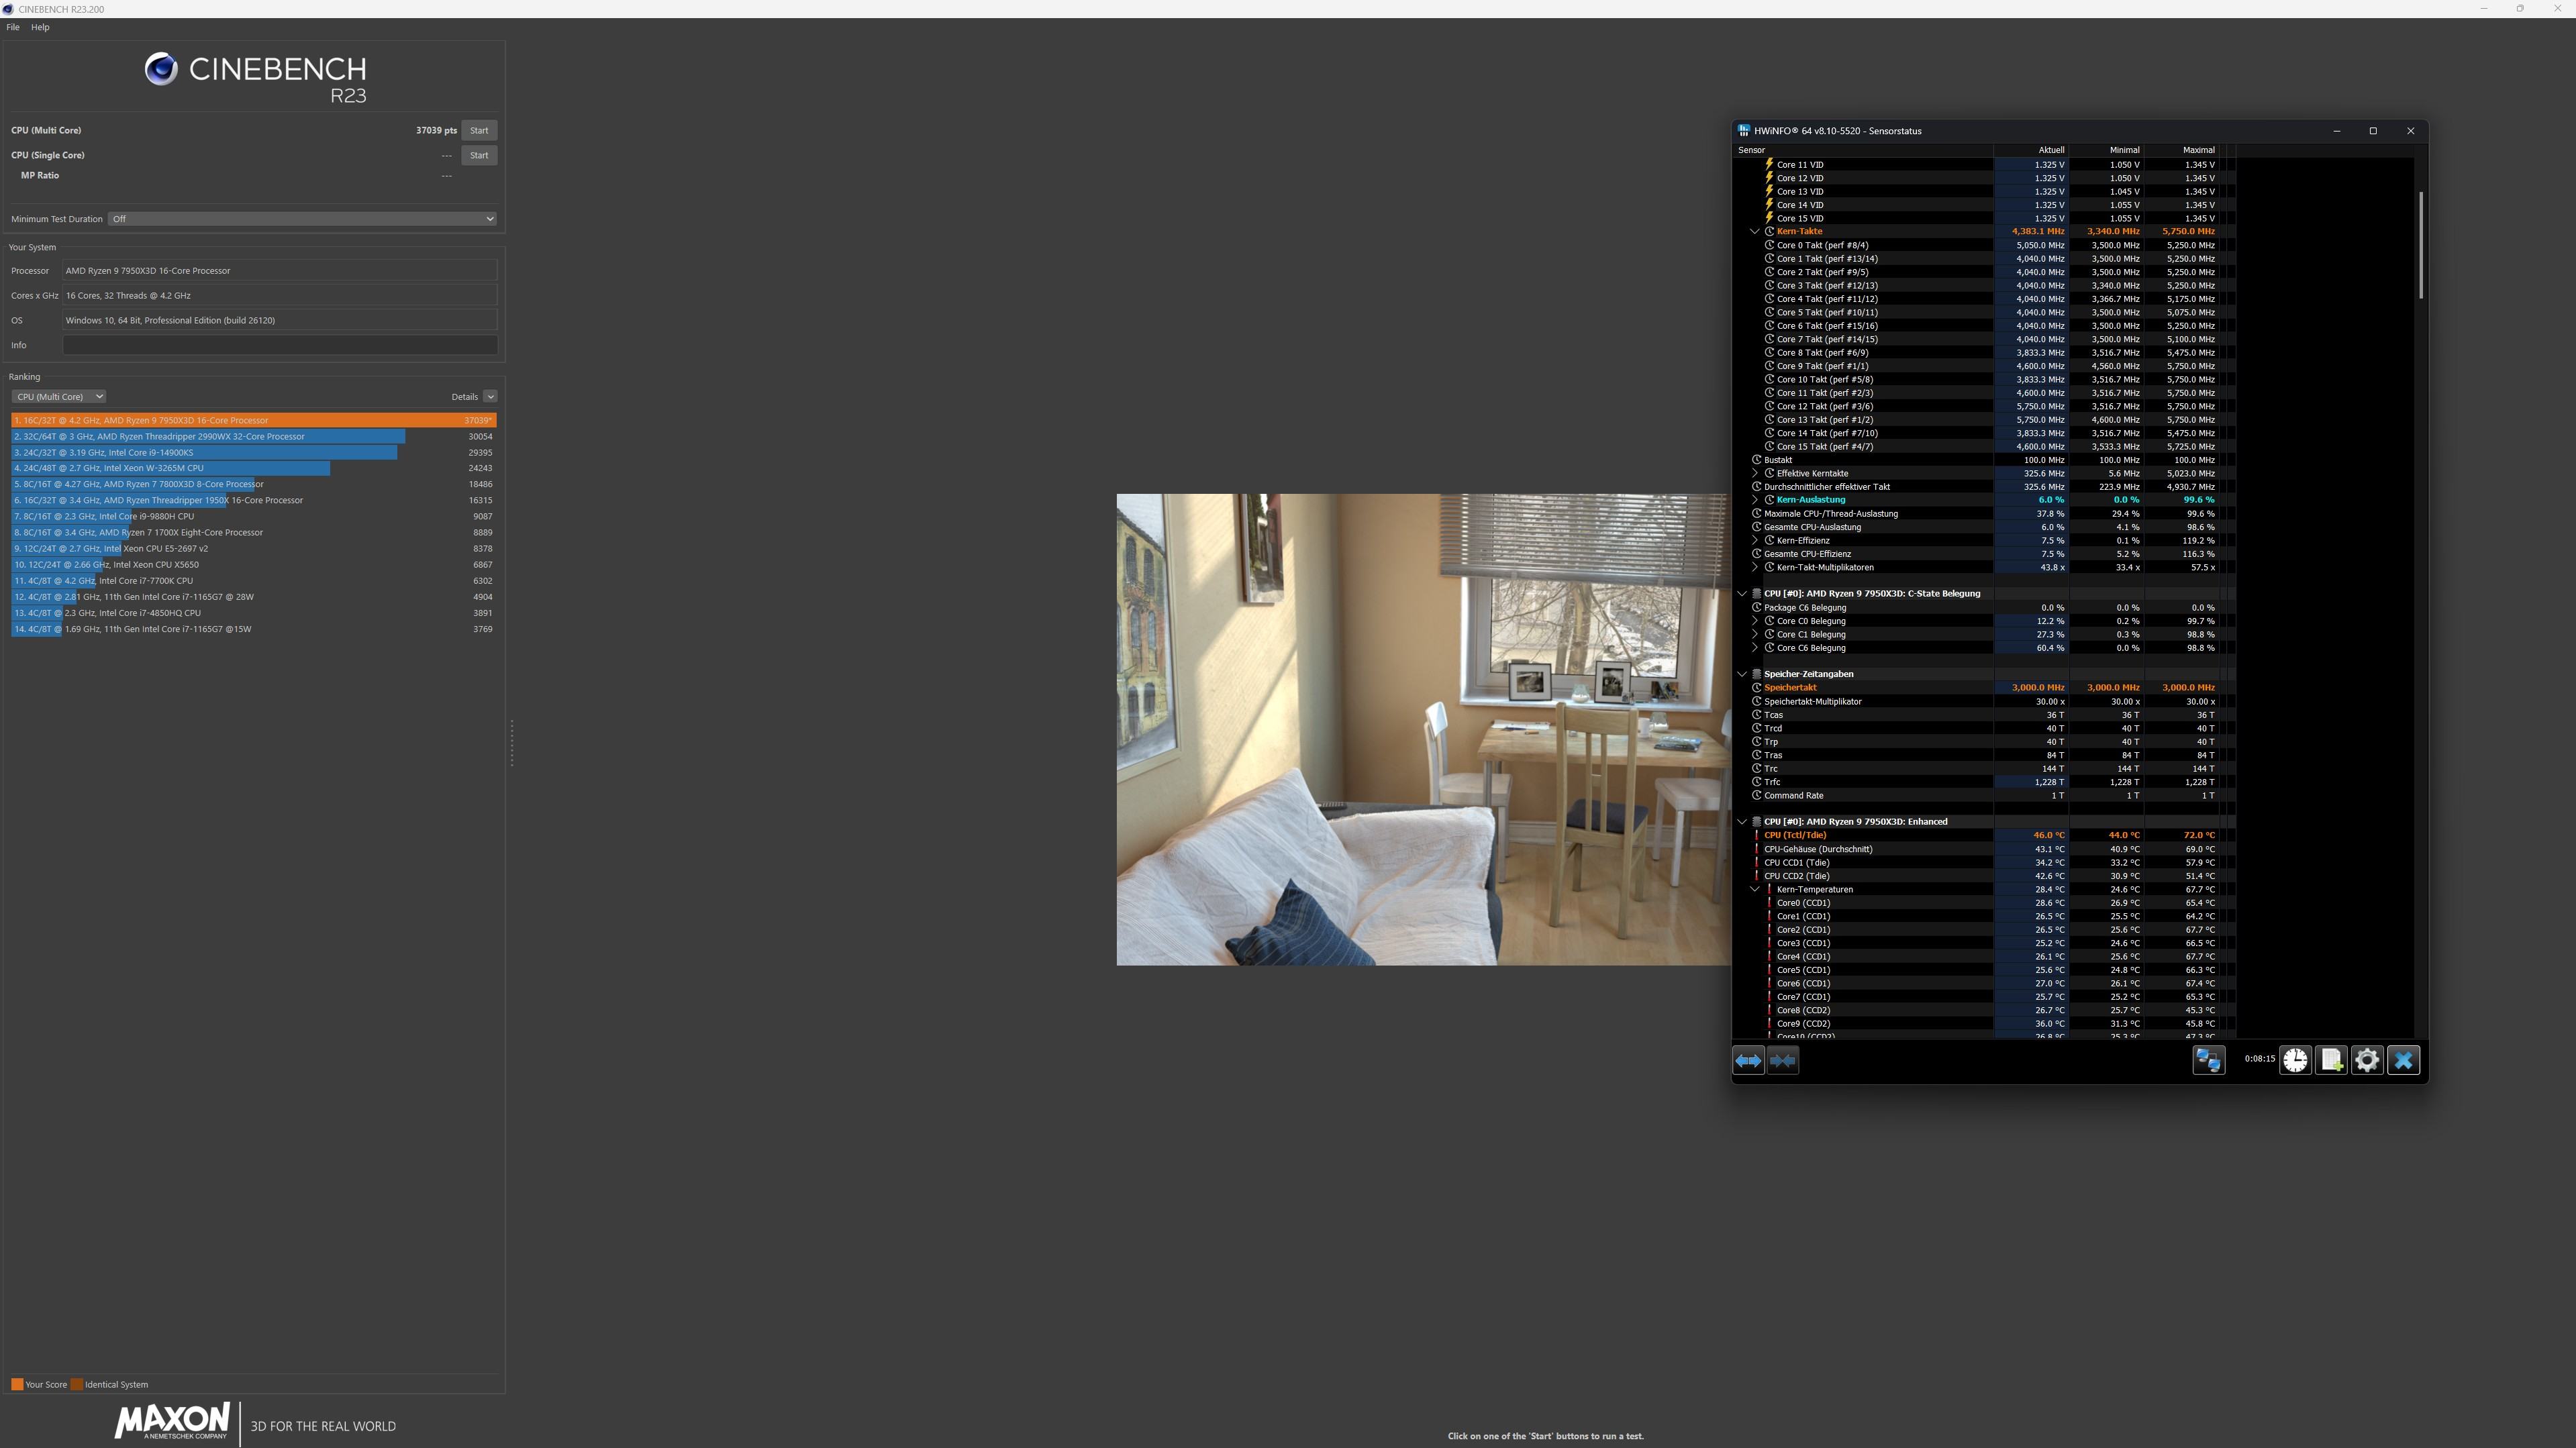Reset sensor min/max with the clock icon
The width and height of the screenshot is (2576, 1448).
[2295, 1061]
